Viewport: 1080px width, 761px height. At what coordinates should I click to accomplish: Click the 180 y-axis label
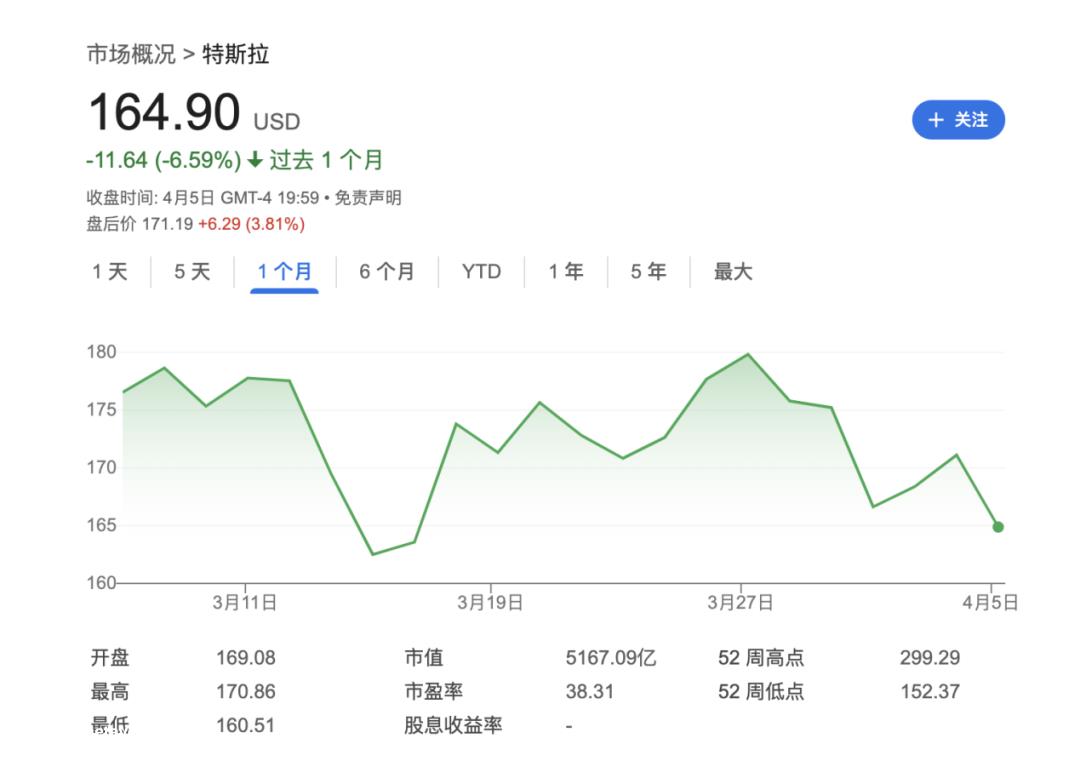pyautogui.click(x=101, y=352)
